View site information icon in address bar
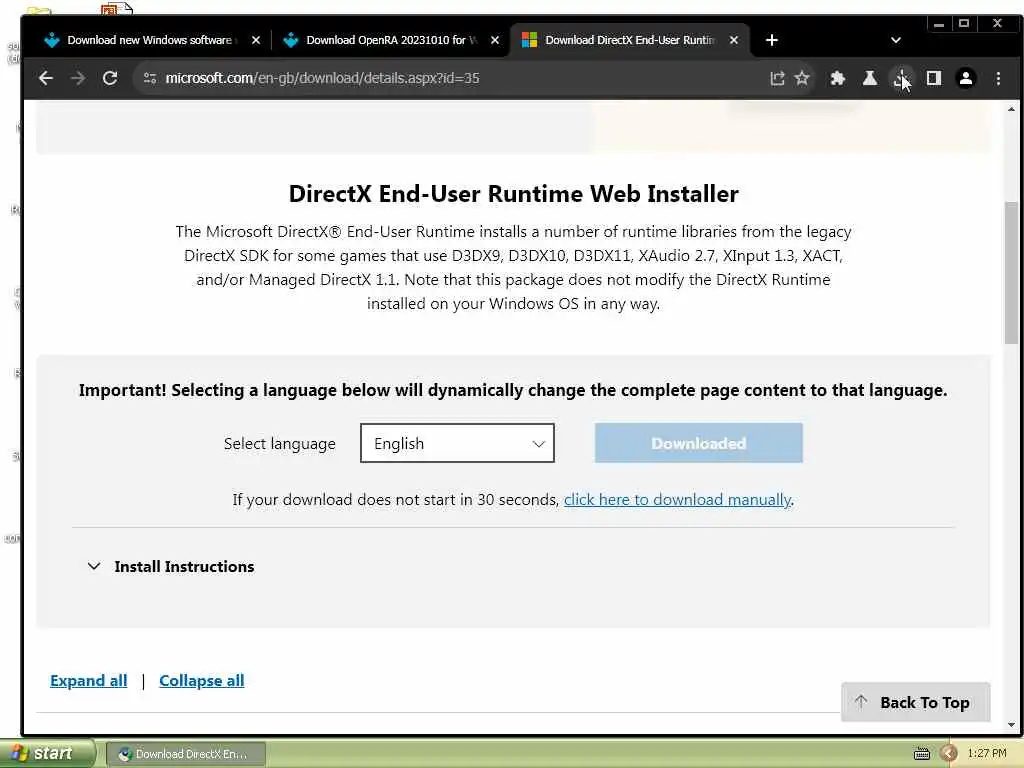Viewport: 1024px width, 768px height. (x=150, y=78)
